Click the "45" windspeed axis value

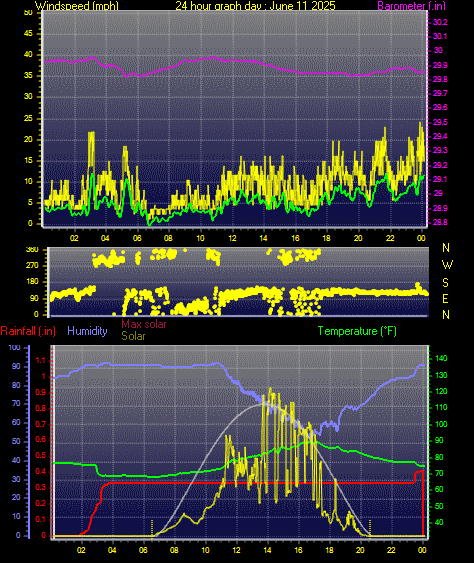28,34
